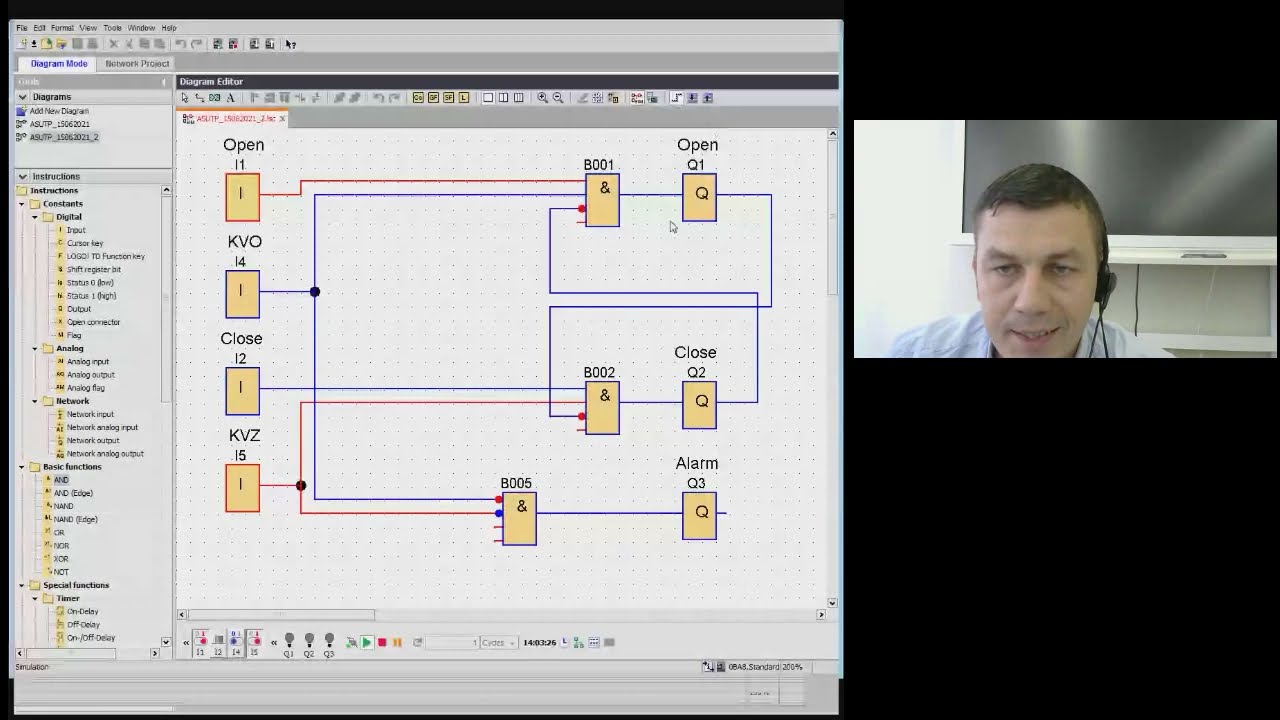The width and height of the screenshot is (1280, 720).
Task: Upload LOGO to PC icon in main toolbar
Action: (270, 44)
